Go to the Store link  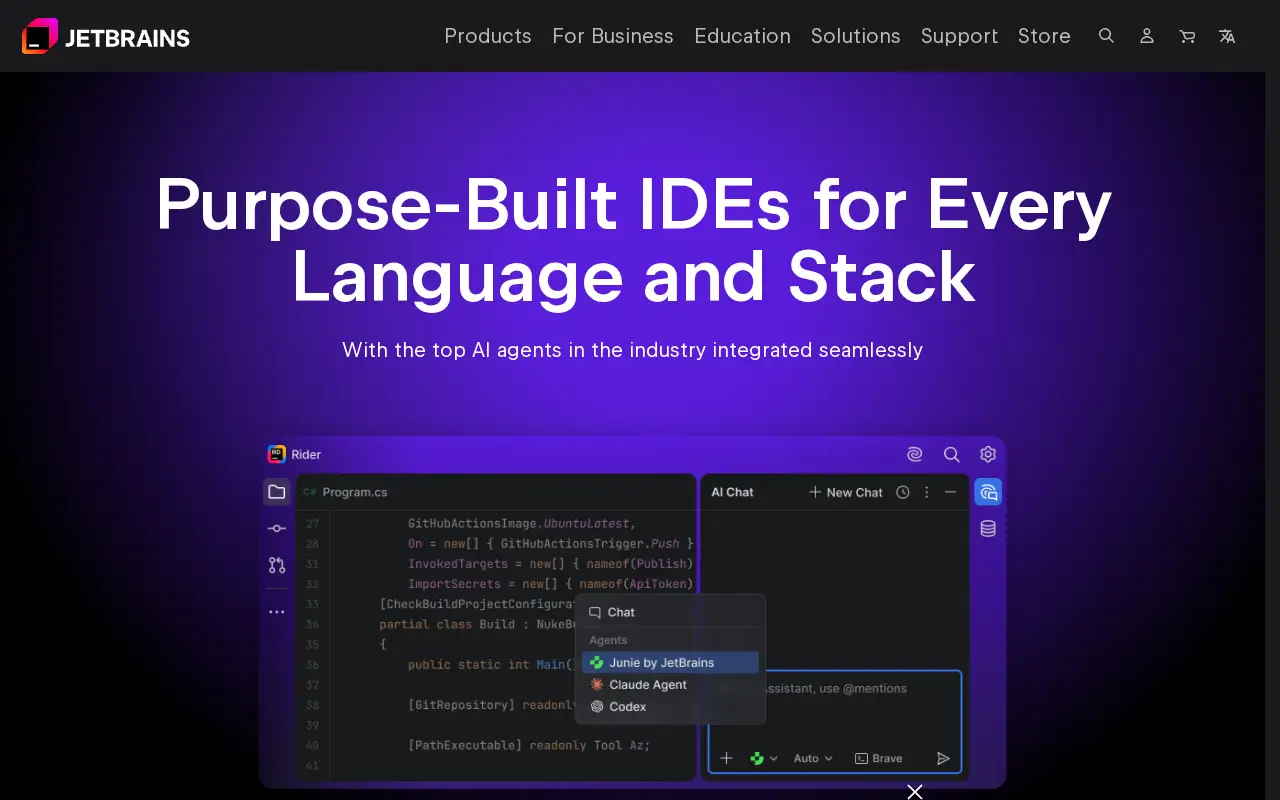(x=1044, y=36)
